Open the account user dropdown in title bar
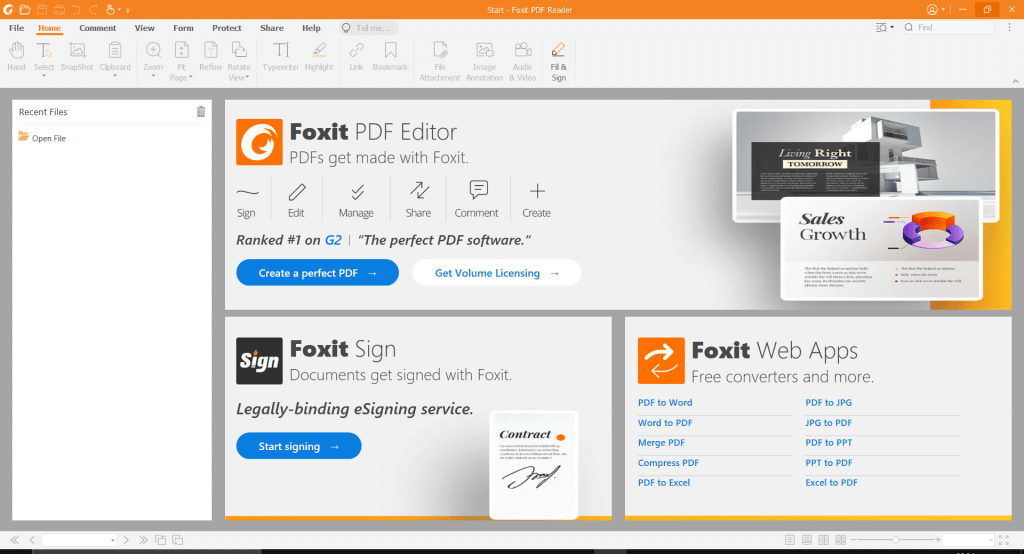1024x554 pixels. [943, 10]
